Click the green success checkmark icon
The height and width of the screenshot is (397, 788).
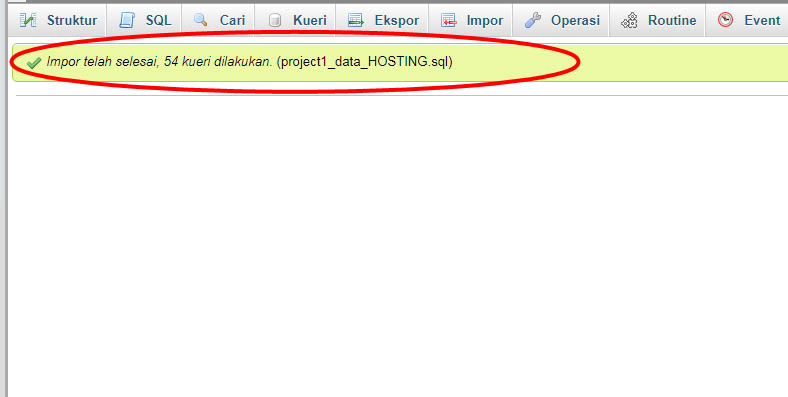[34, 63]
